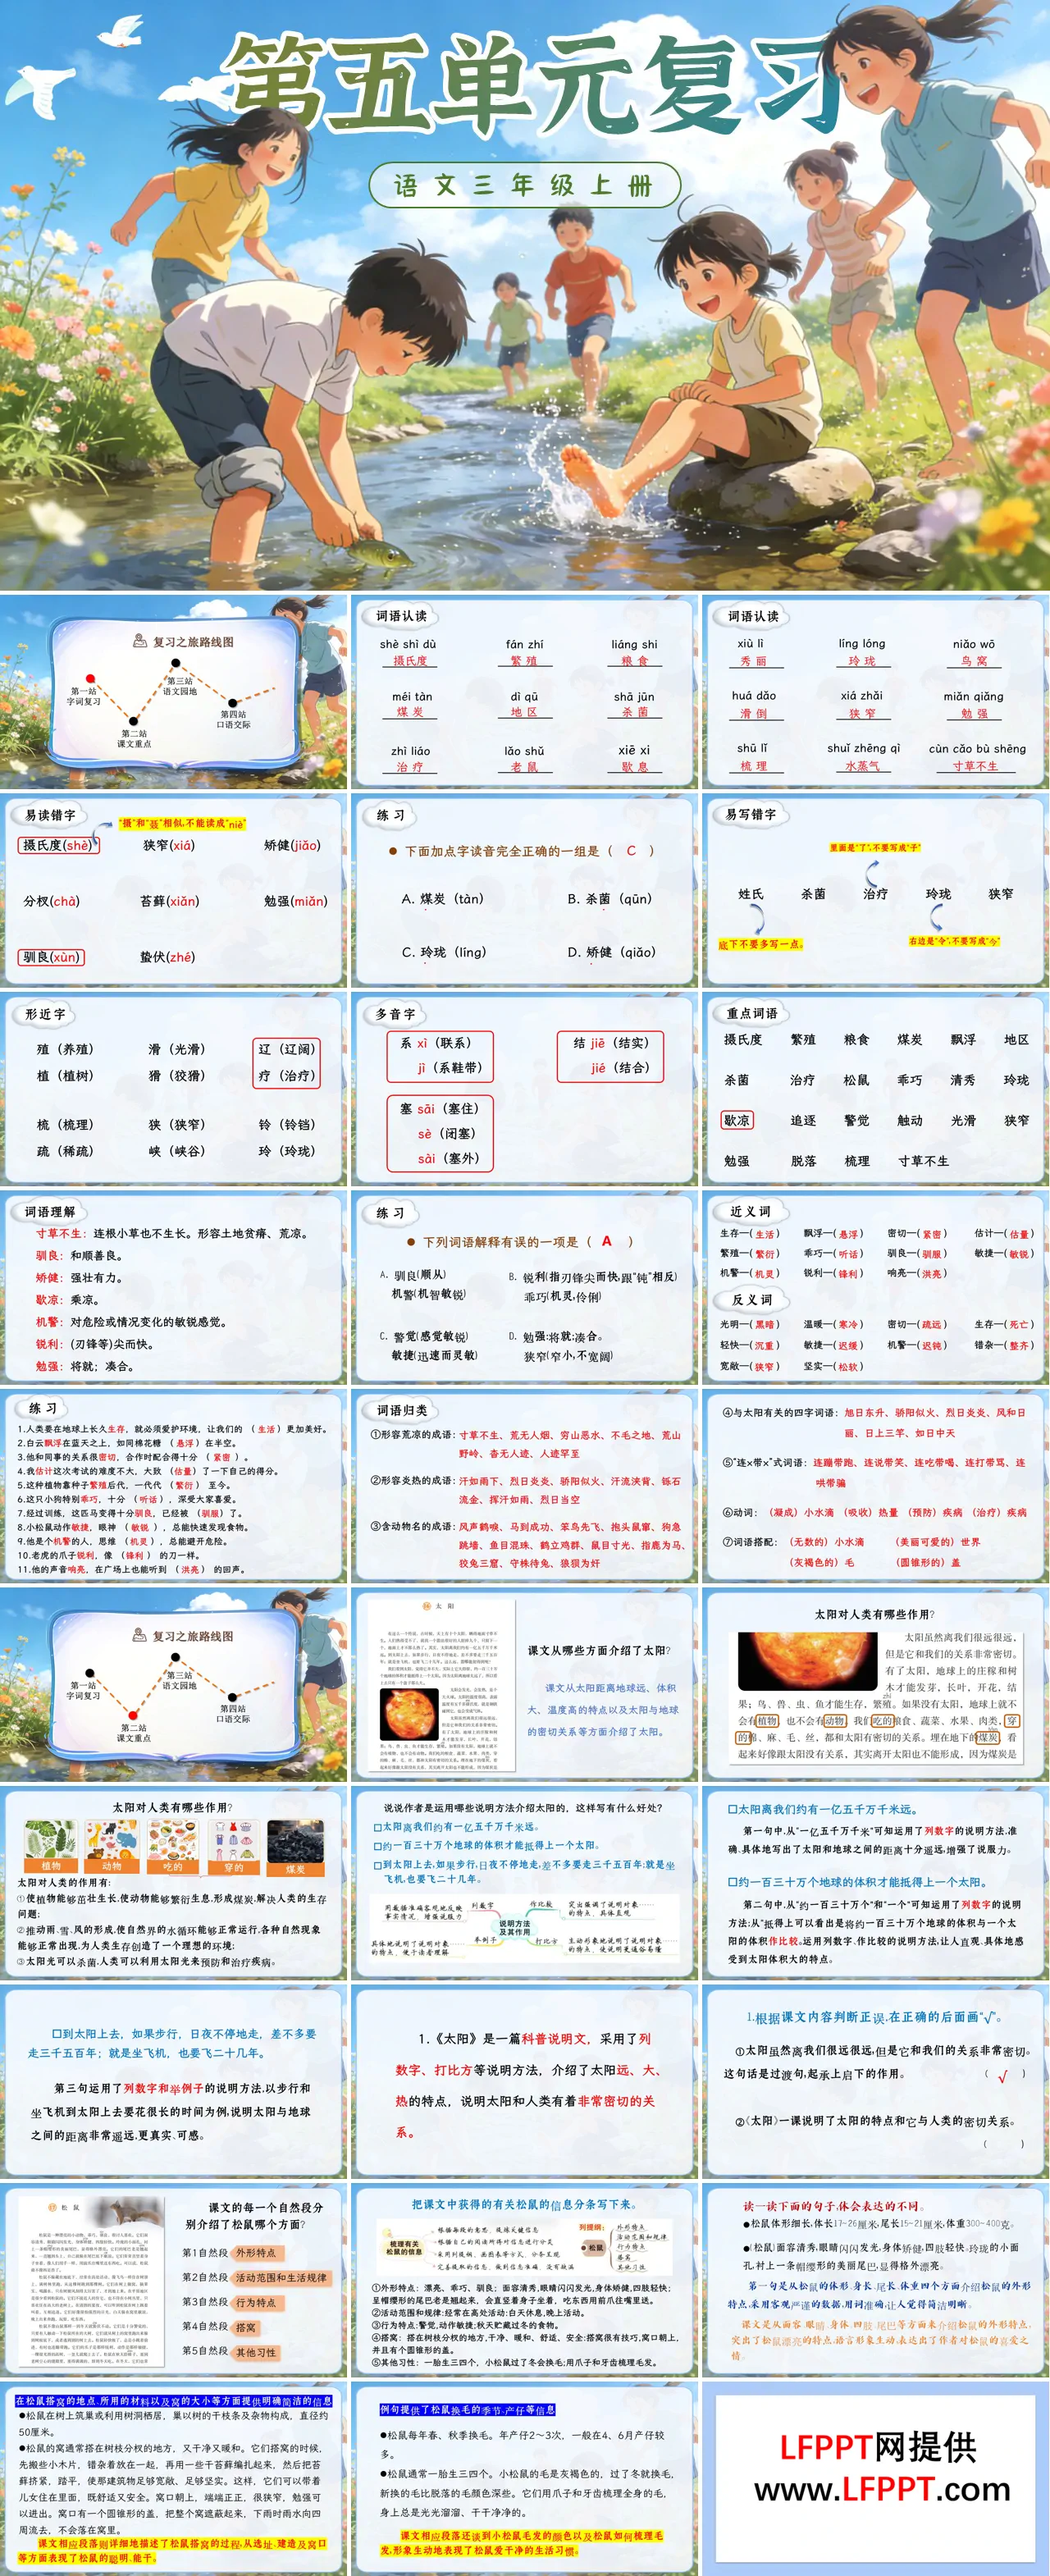The image size is (1050, 2576).
Task: Click the 说明方法及其作用 mind-map center node
Action: (515, 1927)
